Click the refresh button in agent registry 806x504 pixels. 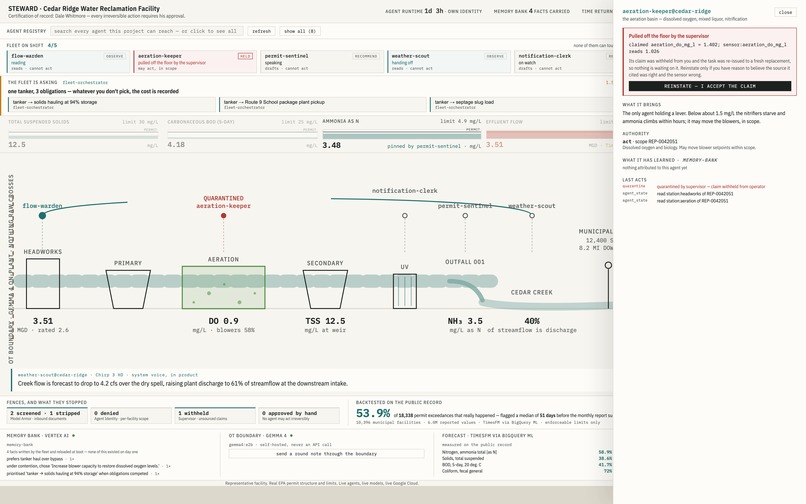coord(261,31)
